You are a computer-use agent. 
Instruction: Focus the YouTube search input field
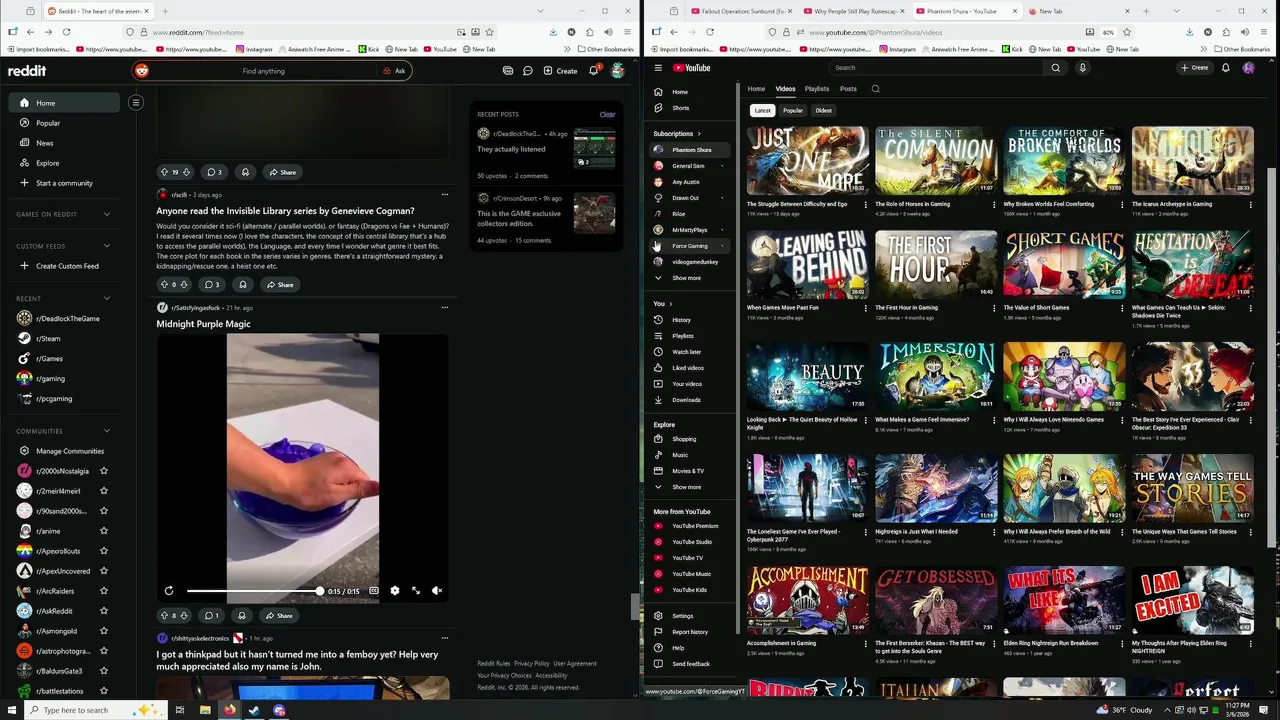click(935, 68)
